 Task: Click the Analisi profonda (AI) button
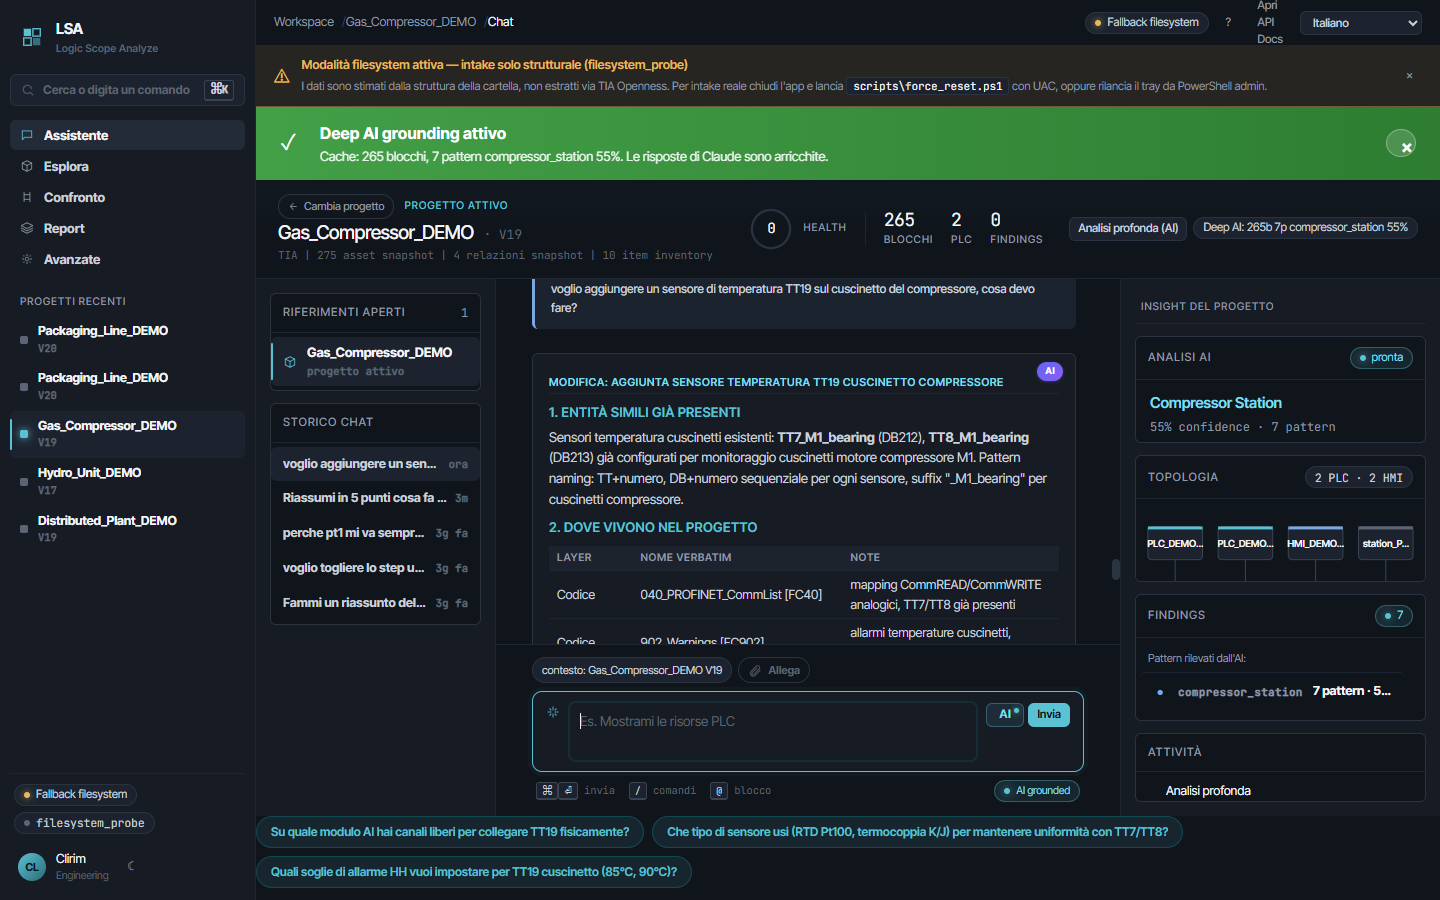pos(1128,228)
